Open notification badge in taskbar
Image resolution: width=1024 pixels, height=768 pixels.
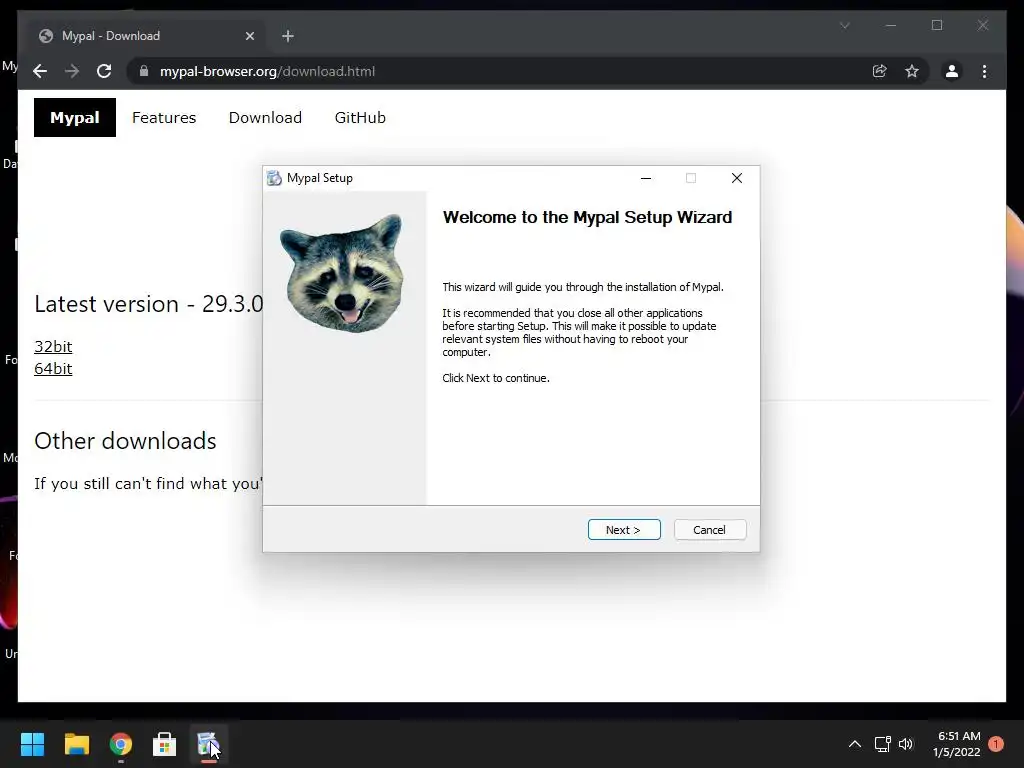(996, 744)
